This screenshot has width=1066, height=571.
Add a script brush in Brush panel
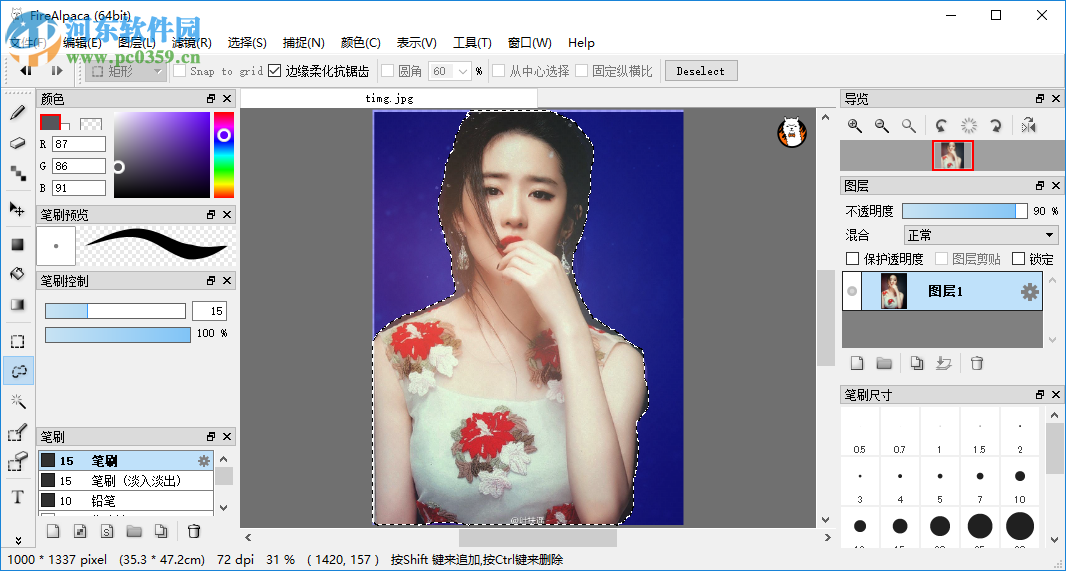pyautogui.click(x=107, y=531)
